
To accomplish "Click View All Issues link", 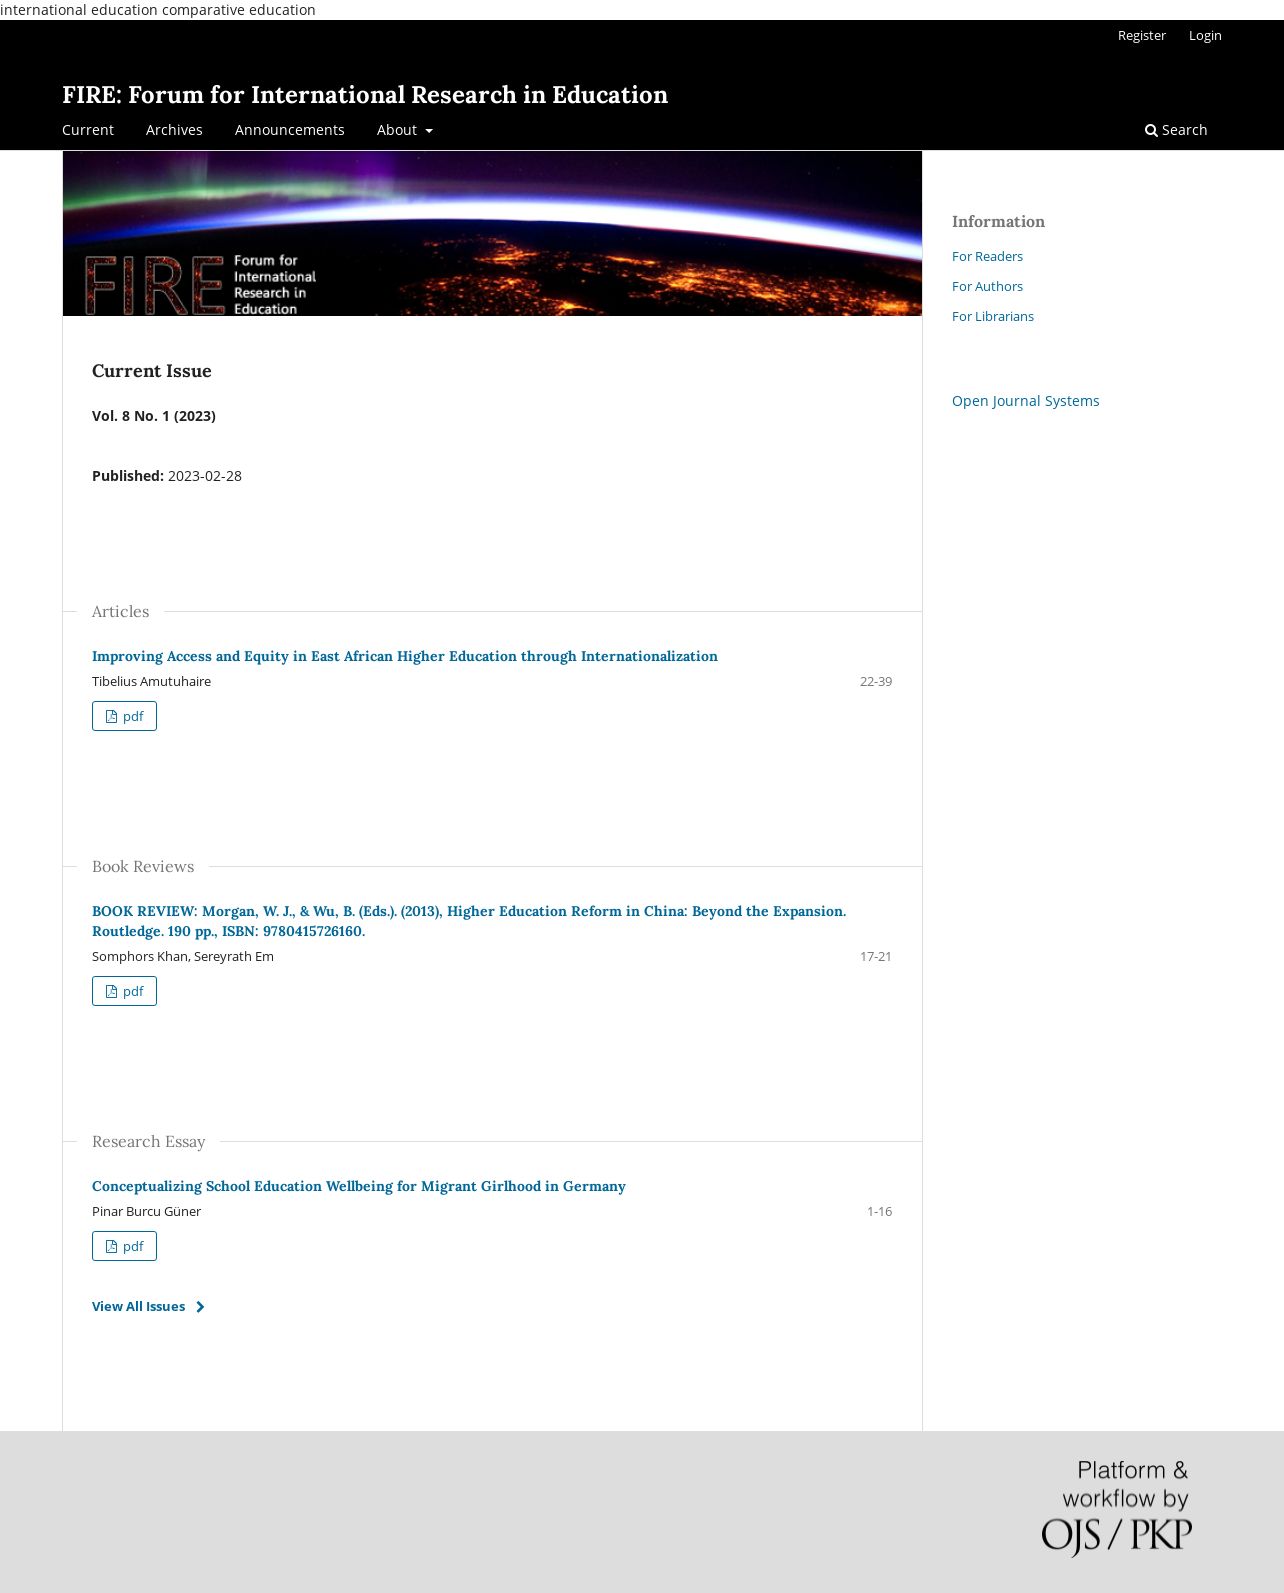I will (x=148, y=1306).
